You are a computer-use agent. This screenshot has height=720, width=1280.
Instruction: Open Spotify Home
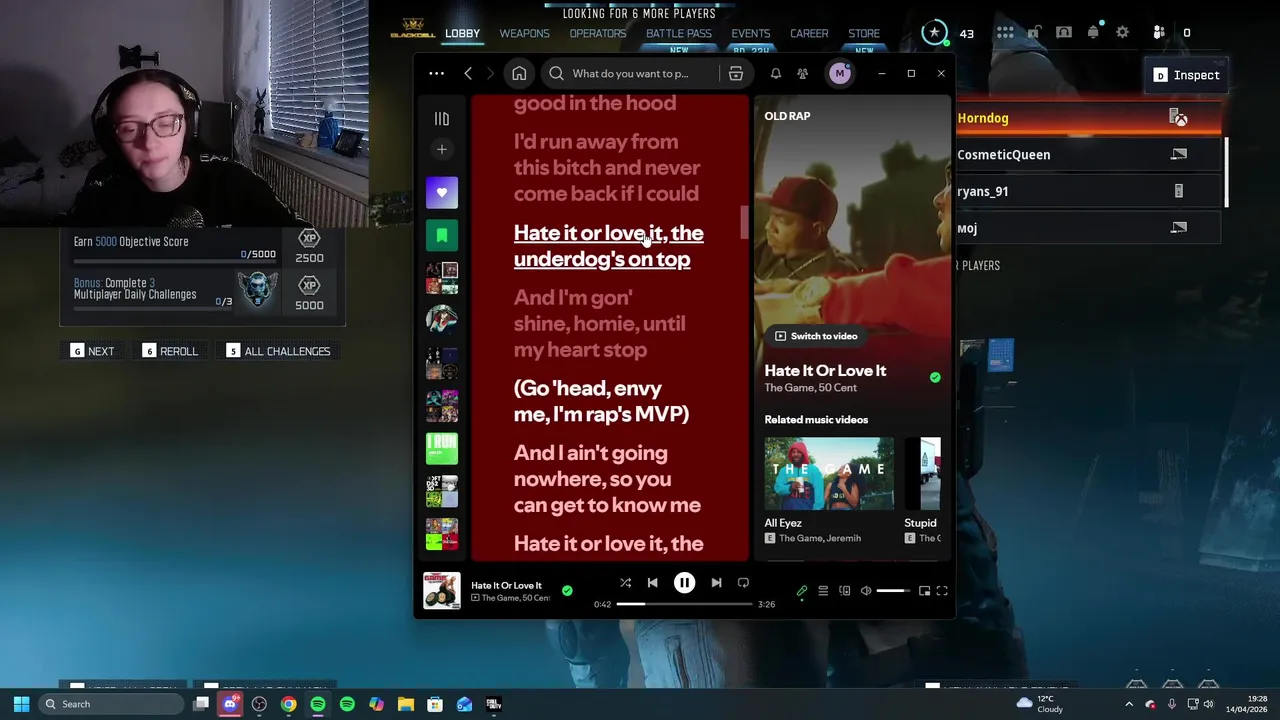click(519, 73)
